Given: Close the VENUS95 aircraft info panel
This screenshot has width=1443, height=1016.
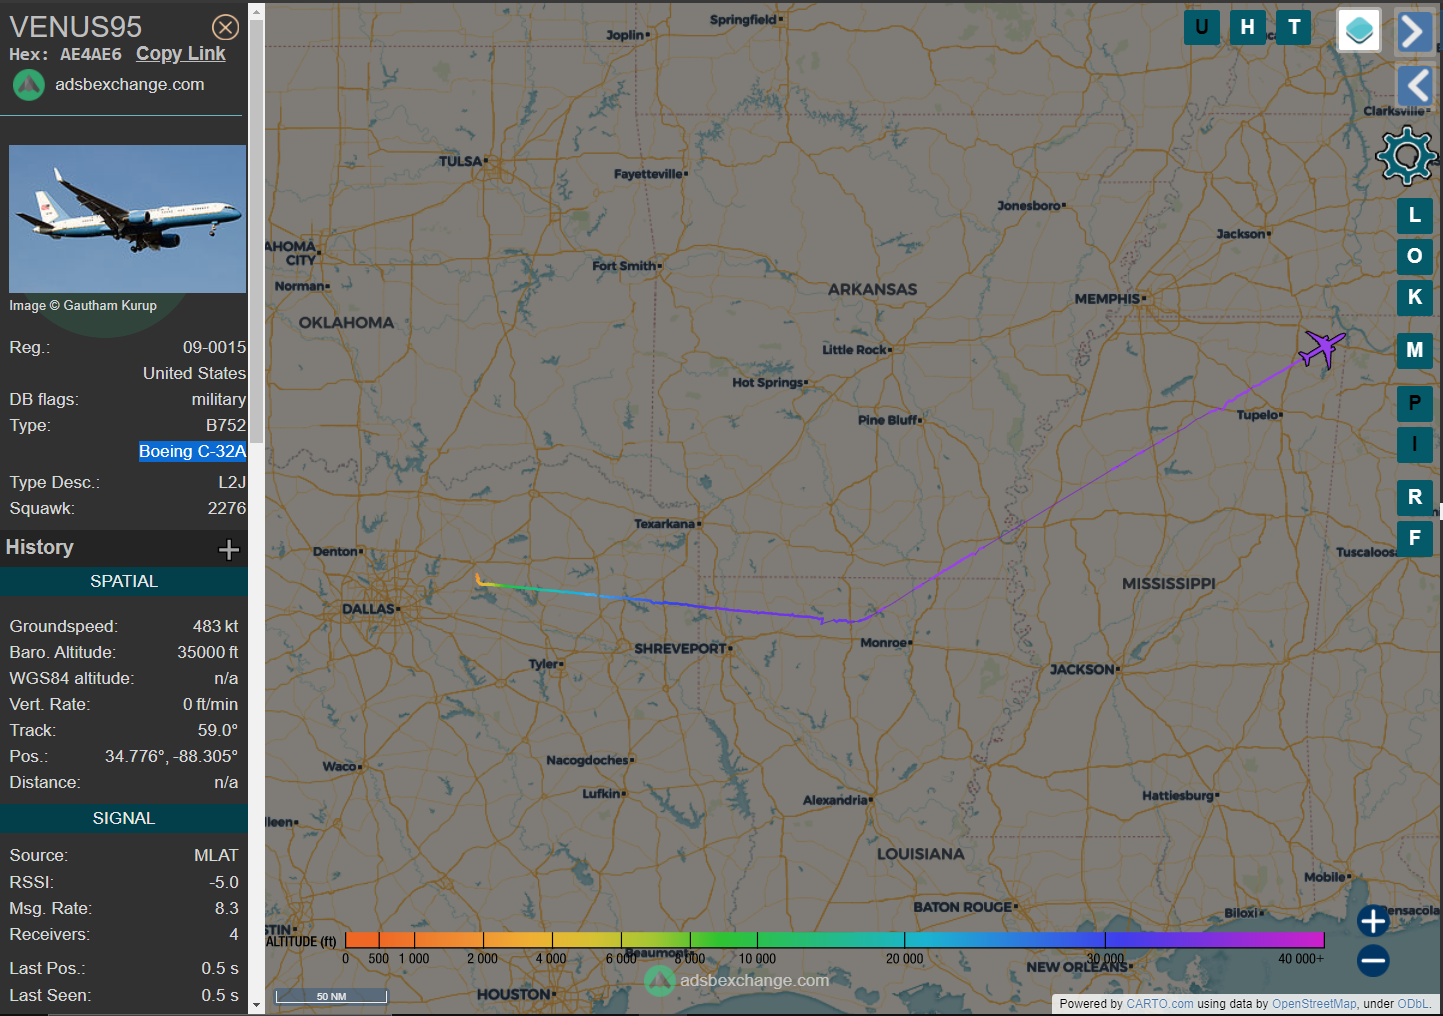Looking at the screenshot, I should (226, 27).
